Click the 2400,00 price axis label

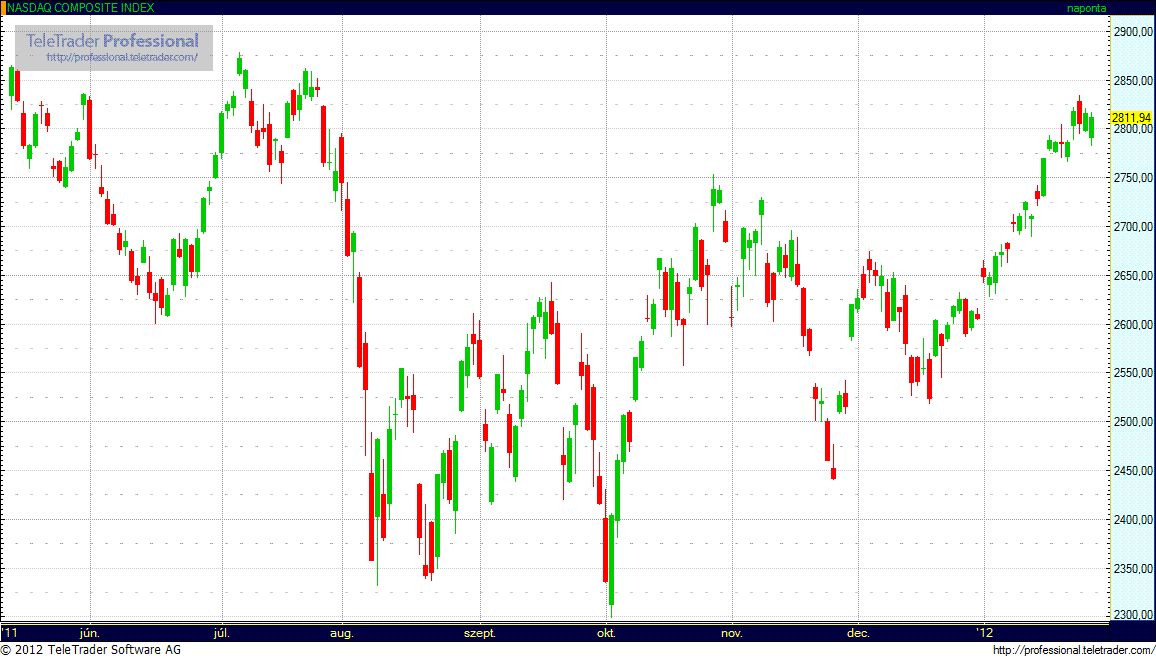[1133, 520]
